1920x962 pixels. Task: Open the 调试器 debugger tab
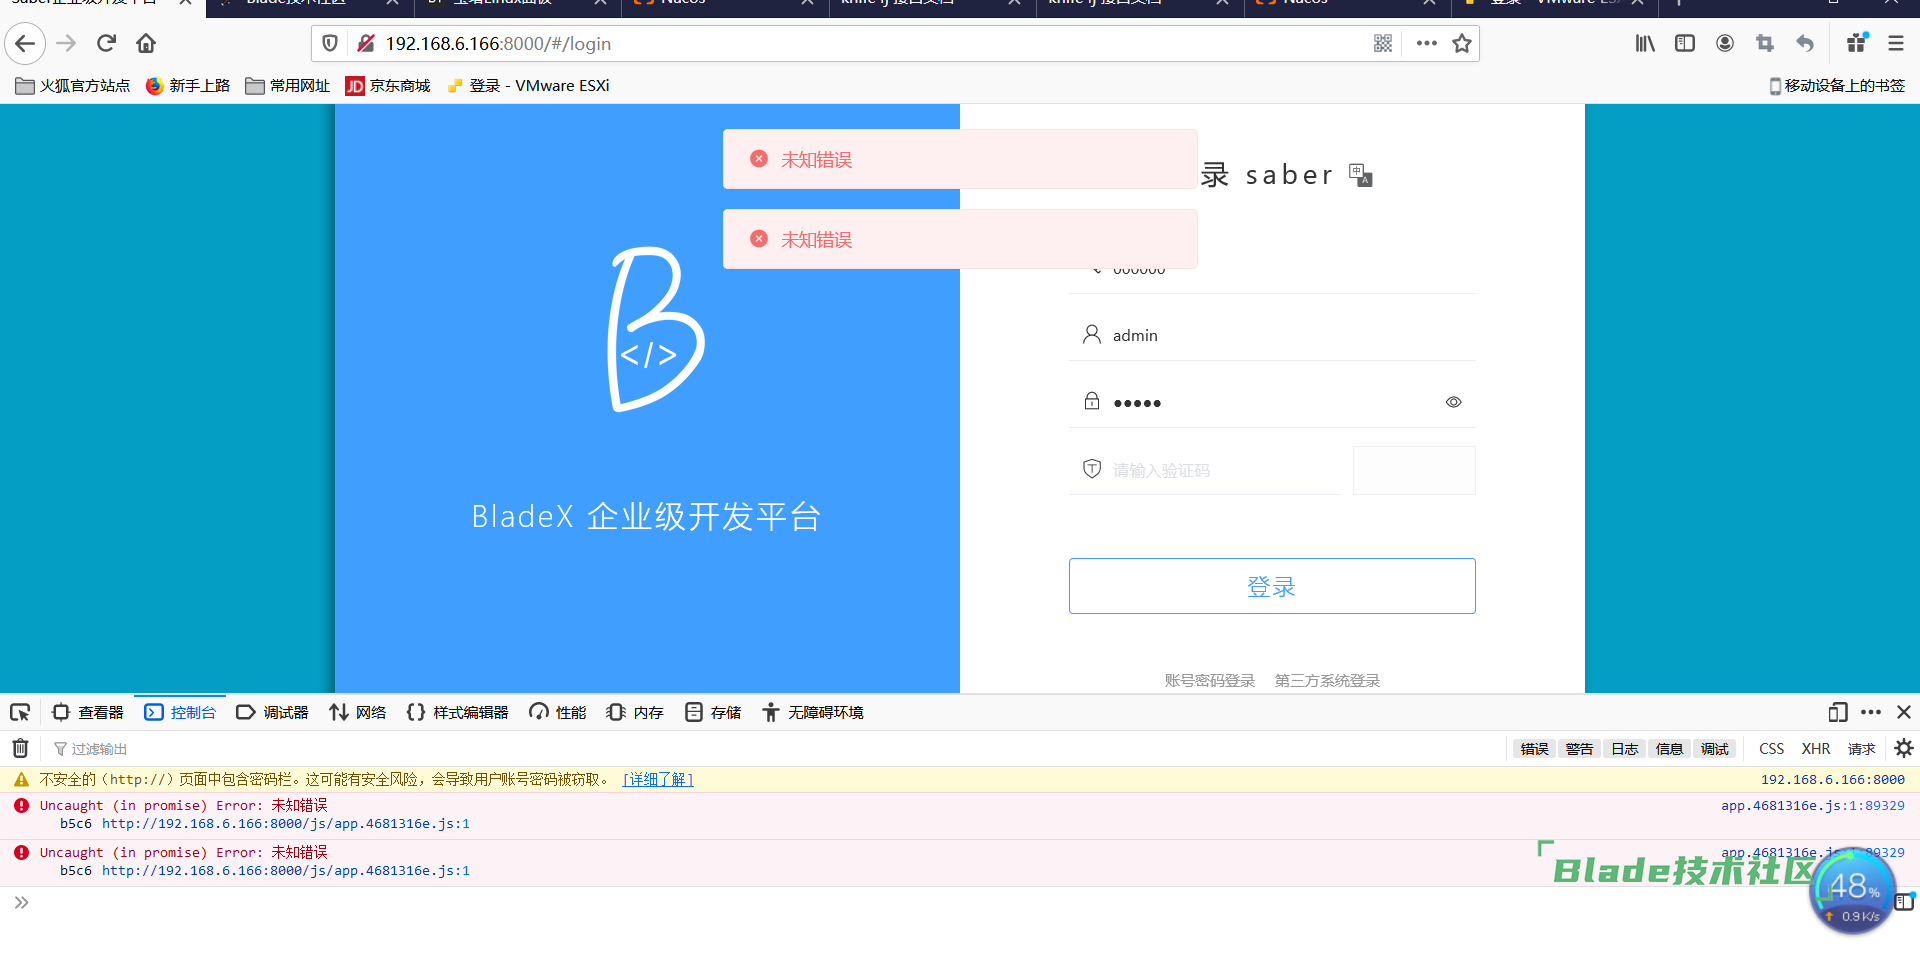tap(272, 712)
